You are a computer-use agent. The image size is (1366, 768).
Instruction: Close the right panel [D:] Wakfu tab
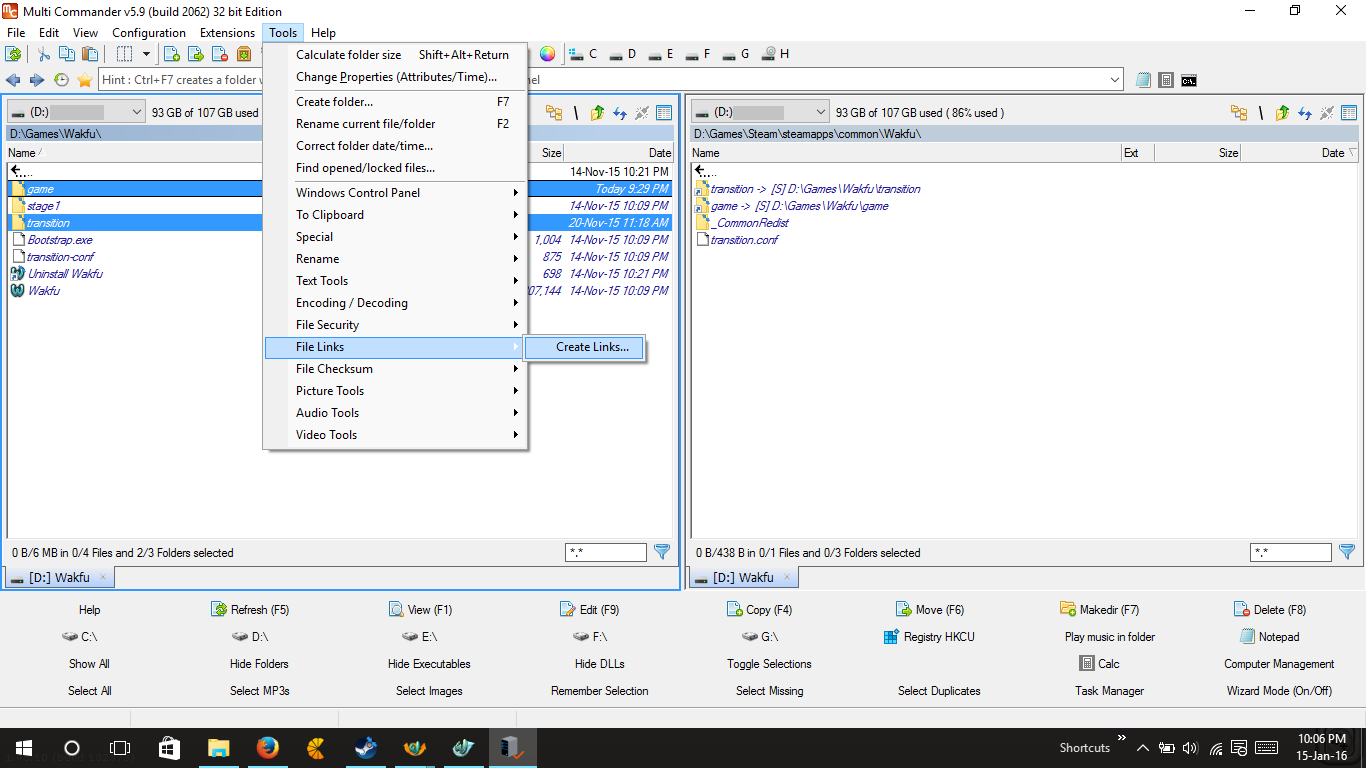[786, 577]
